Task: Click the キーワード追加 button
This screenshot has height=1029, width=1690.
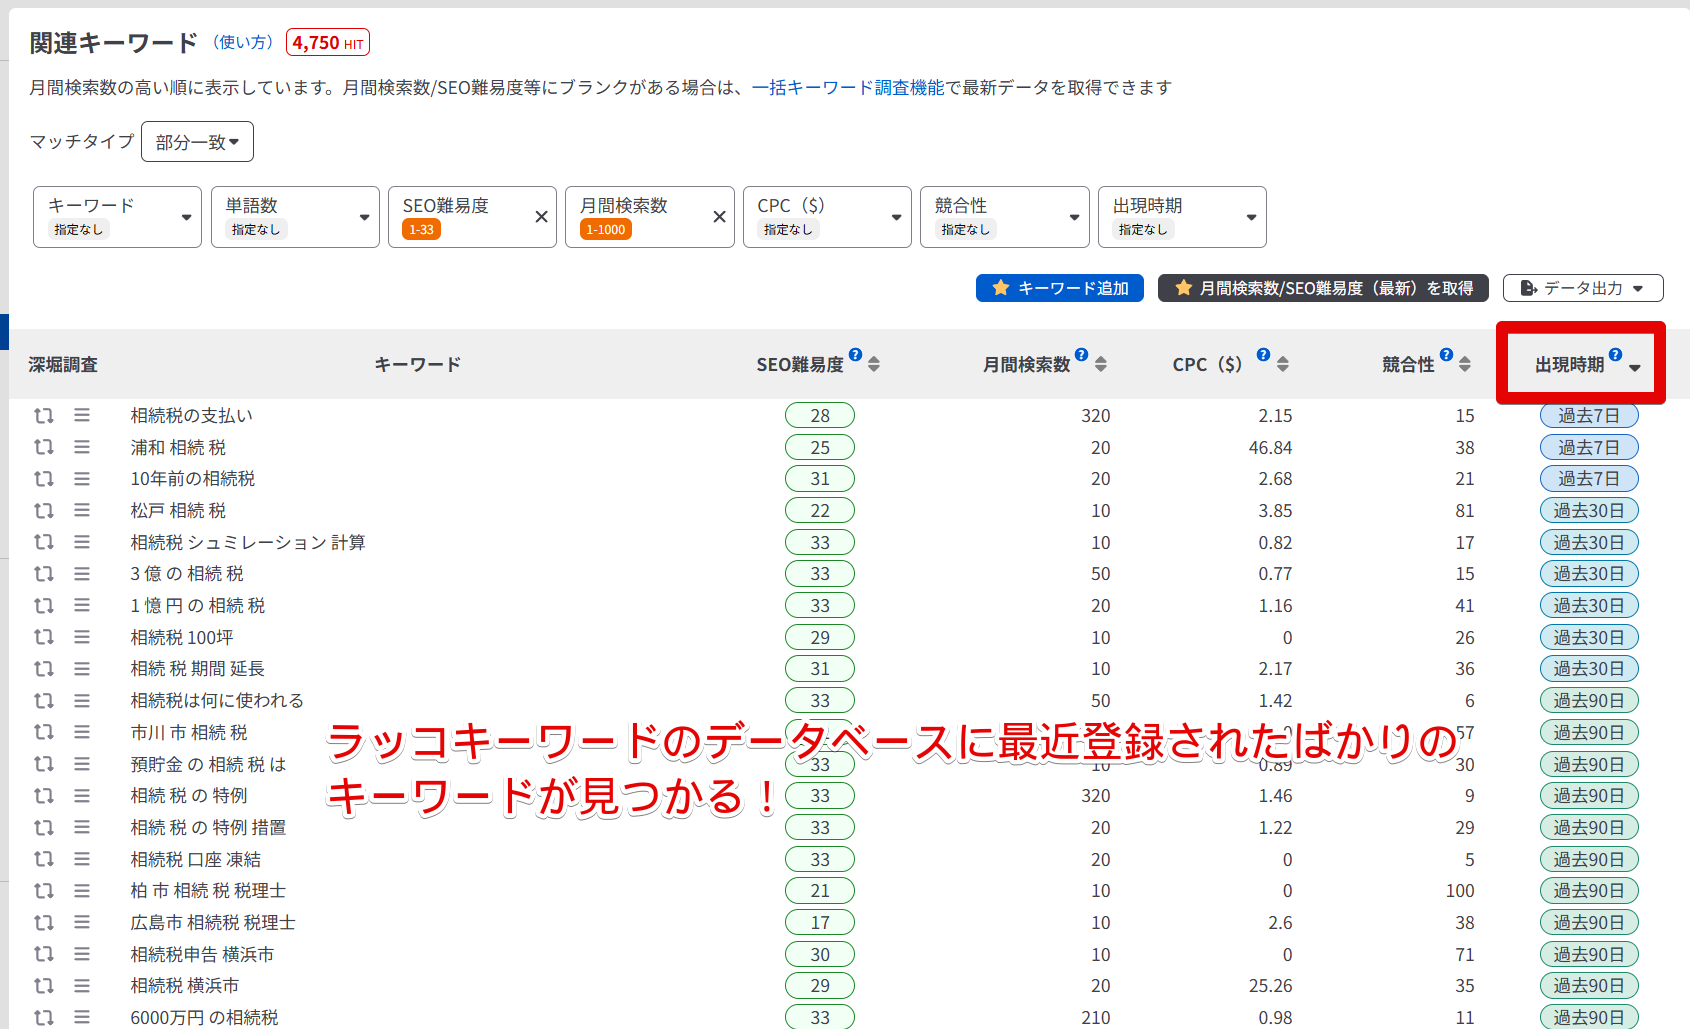Action: 1059,288
